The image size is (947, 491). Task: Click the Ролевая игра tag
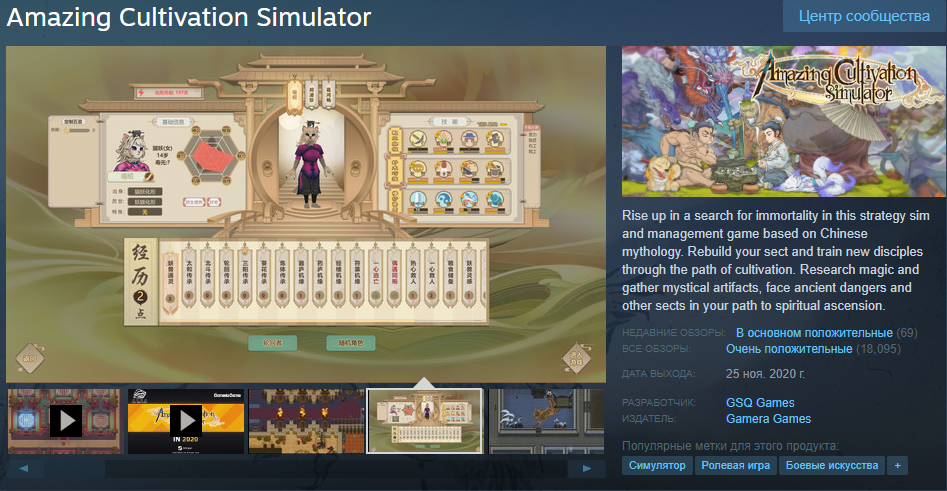(735, 466)
